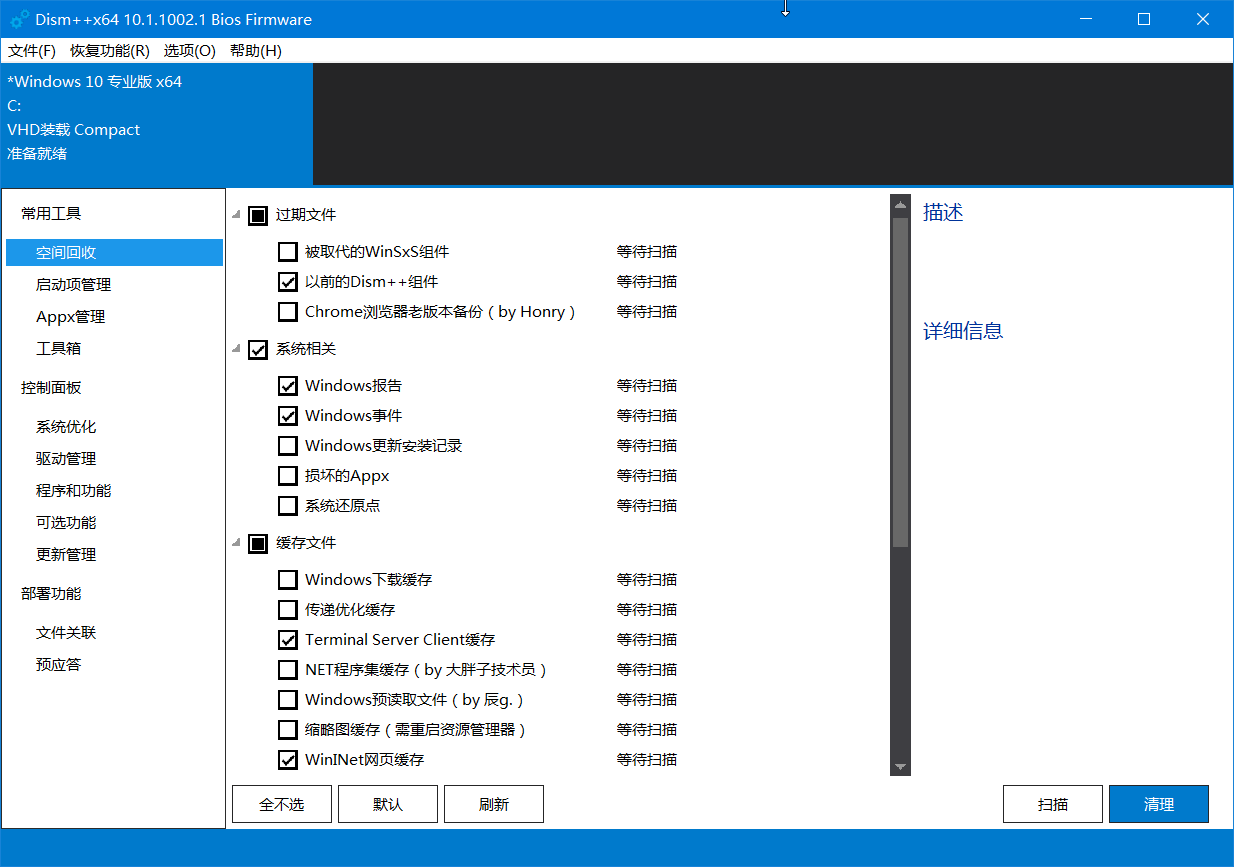Click the 控制面板 section header

click(51, 388)
